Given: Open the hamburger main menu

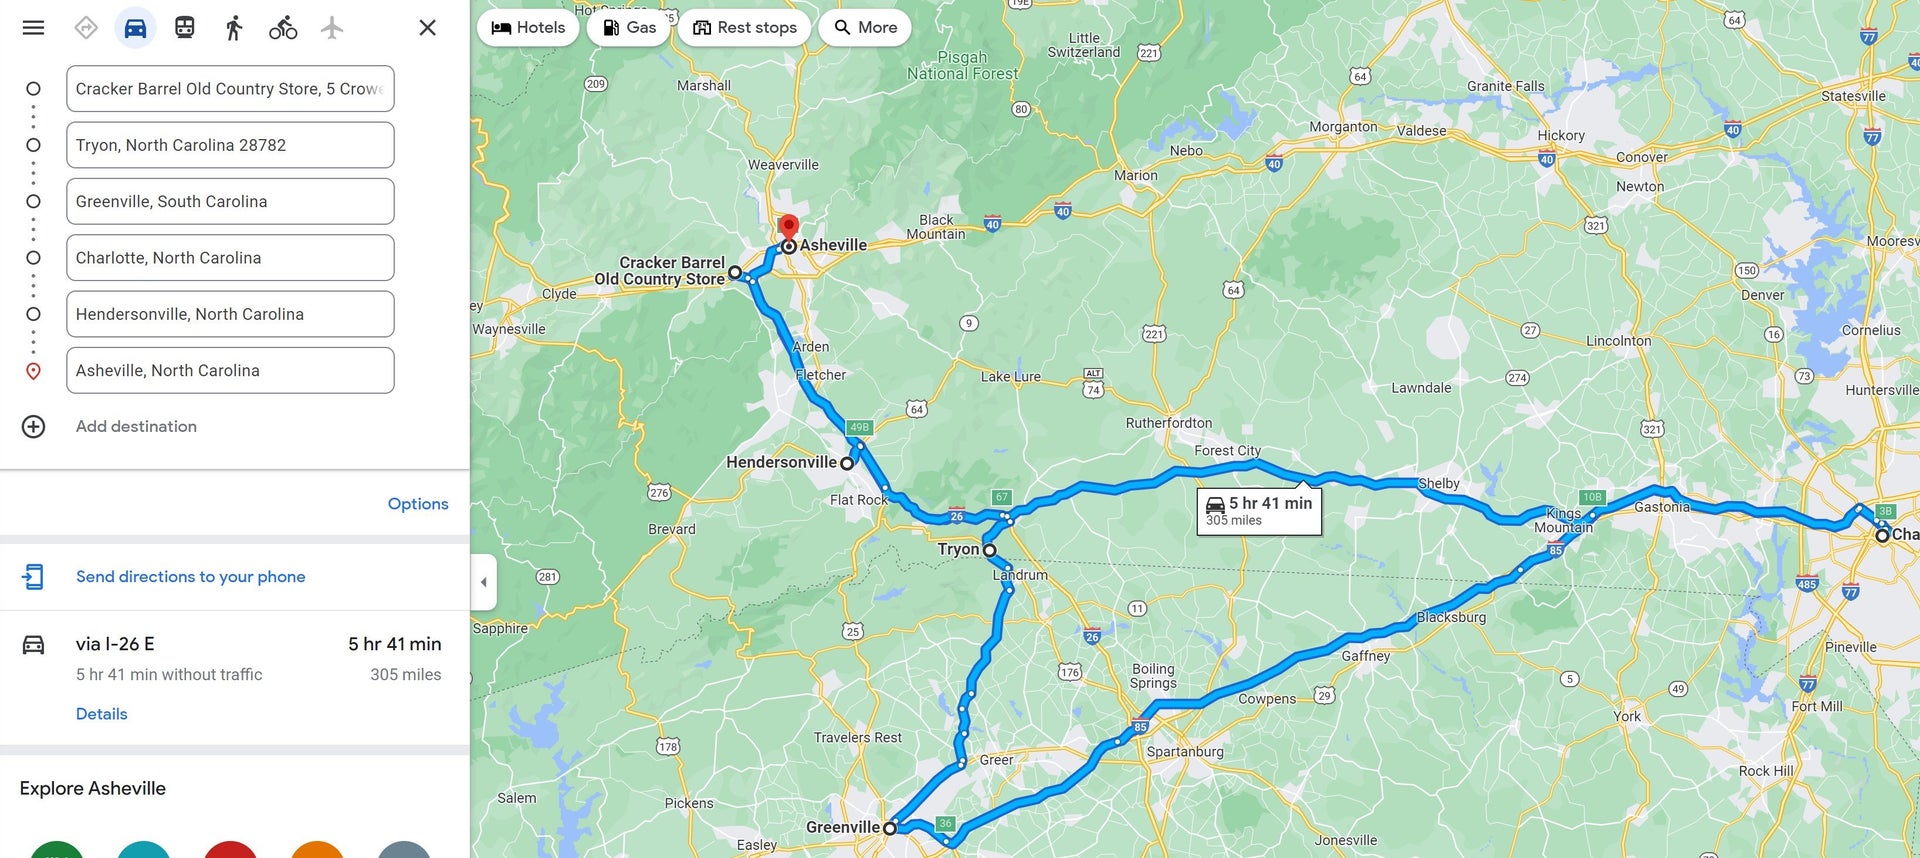Looking at the screenshot, I should (x=33, y=27).
